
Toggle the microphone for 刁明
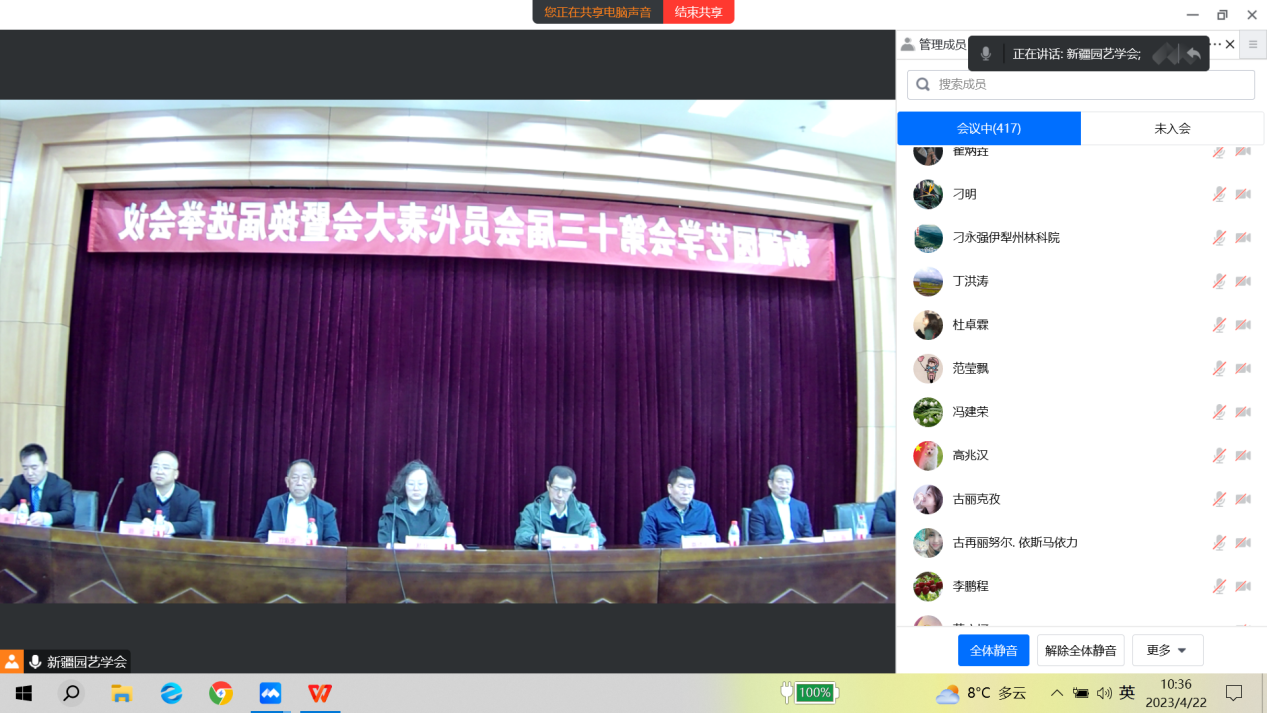1219,194
